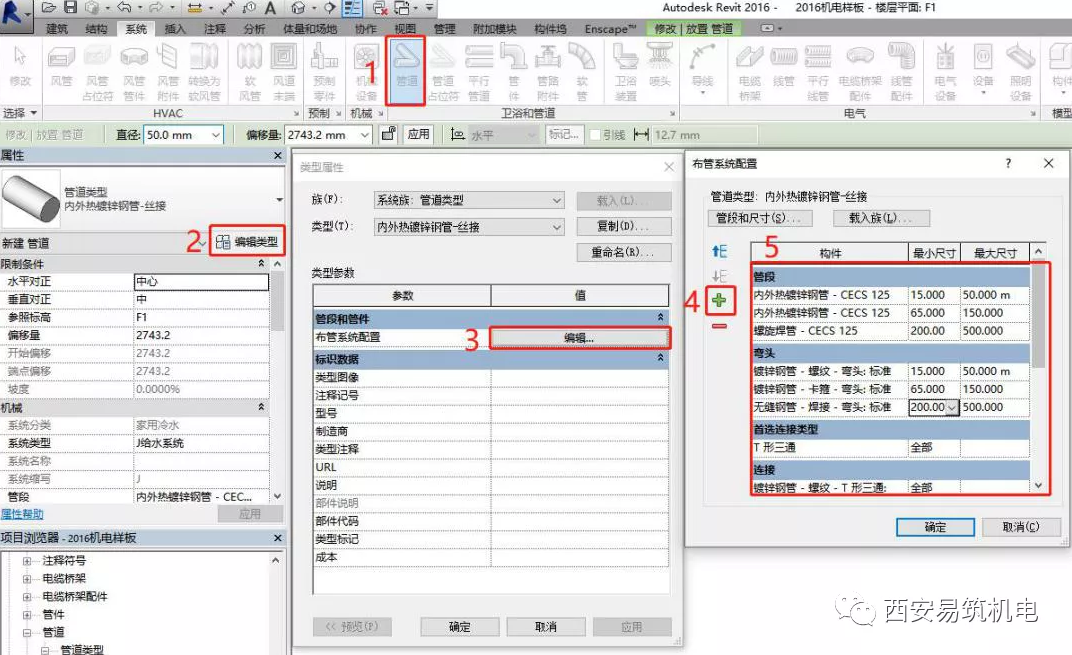Screen dimensions: 1072x655
Task: Click the 水平对正 value field 中心
Action: (201, 282)
